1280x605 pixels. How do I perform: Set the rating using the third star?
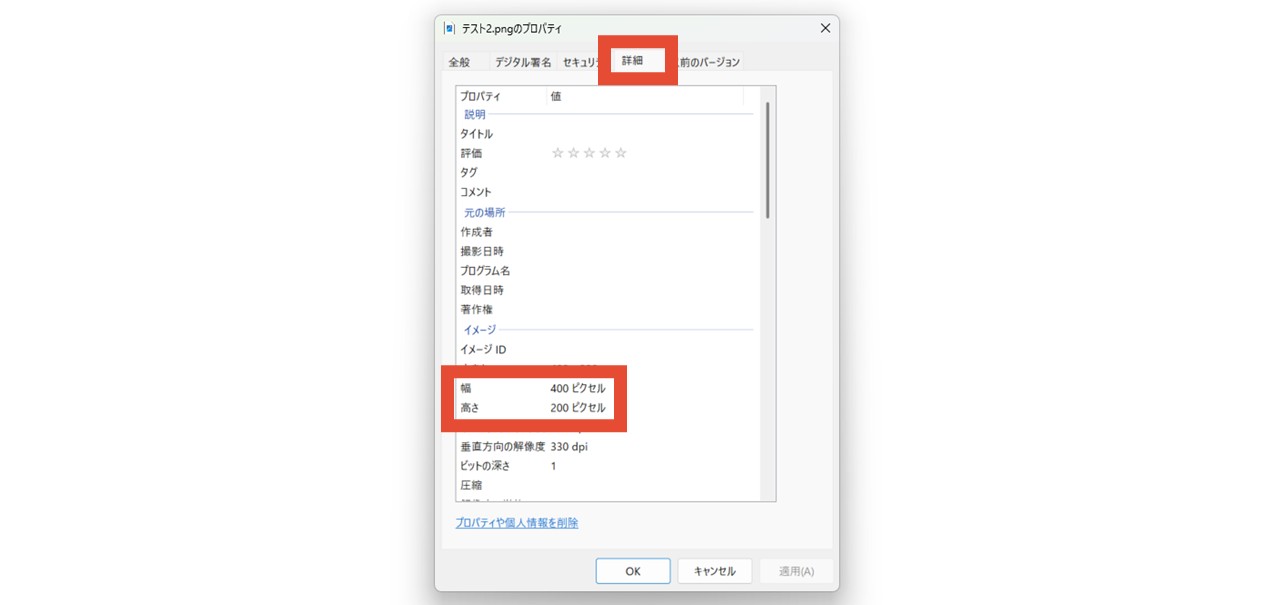point(589,153)
